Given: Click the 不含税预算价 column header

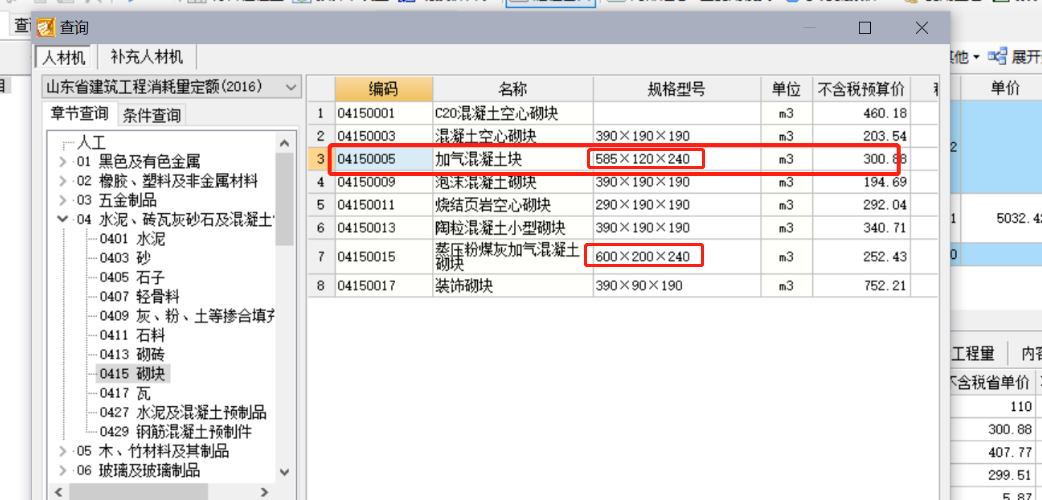Looking at the screenshot, I should tap(861, 89).
